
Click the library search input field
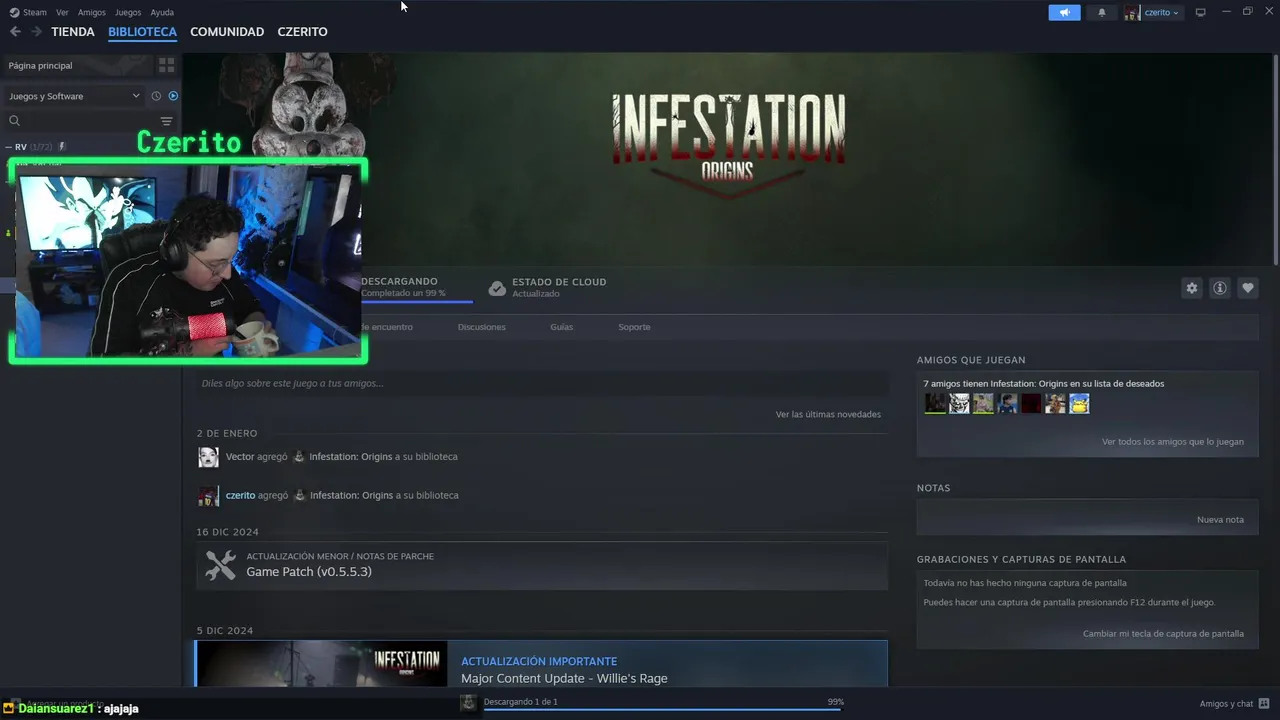click(x=88, y=121)
